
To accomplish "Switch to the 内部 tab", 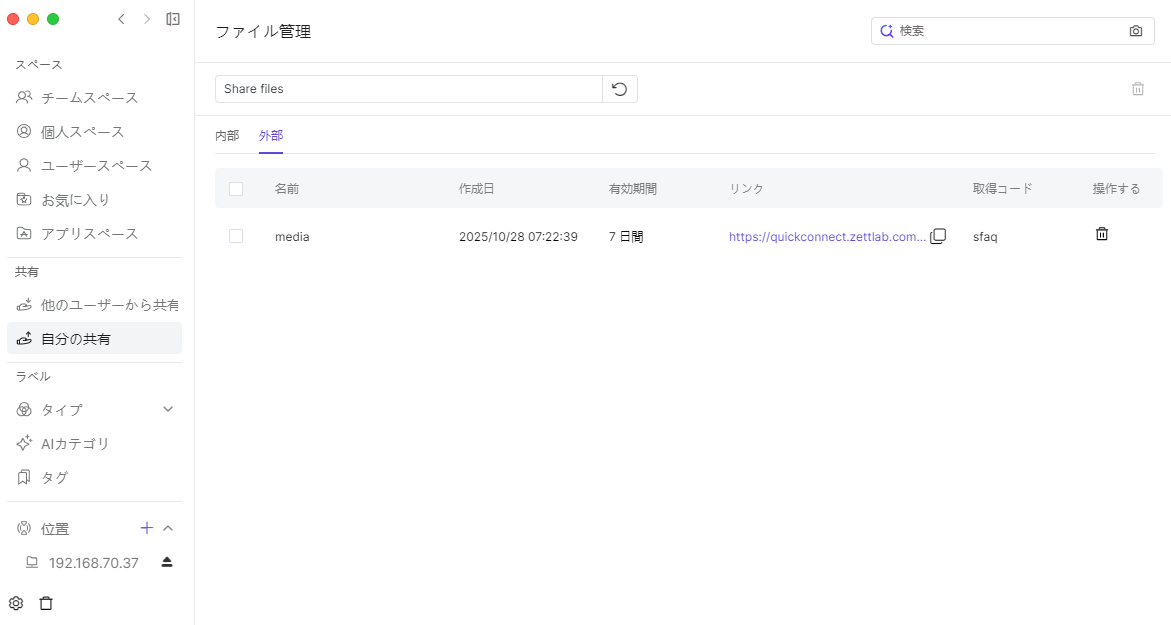I will [x=227, y=136].
